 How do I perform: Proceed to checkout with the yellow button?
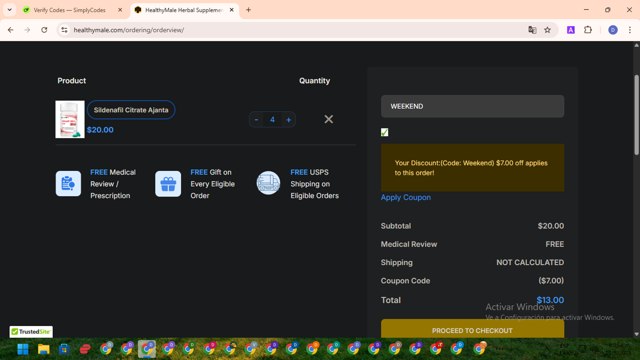click(x=472, y=329)
